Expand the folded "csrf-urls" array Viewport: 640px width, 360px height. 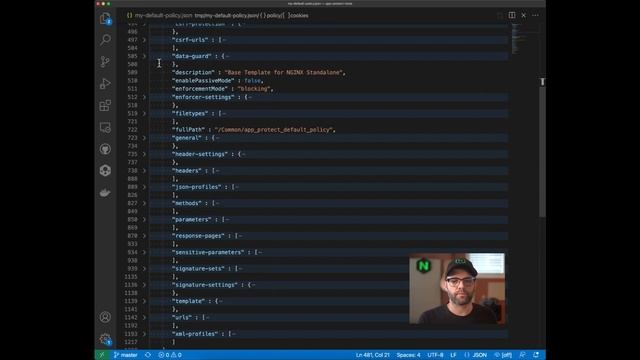(144, 40)
